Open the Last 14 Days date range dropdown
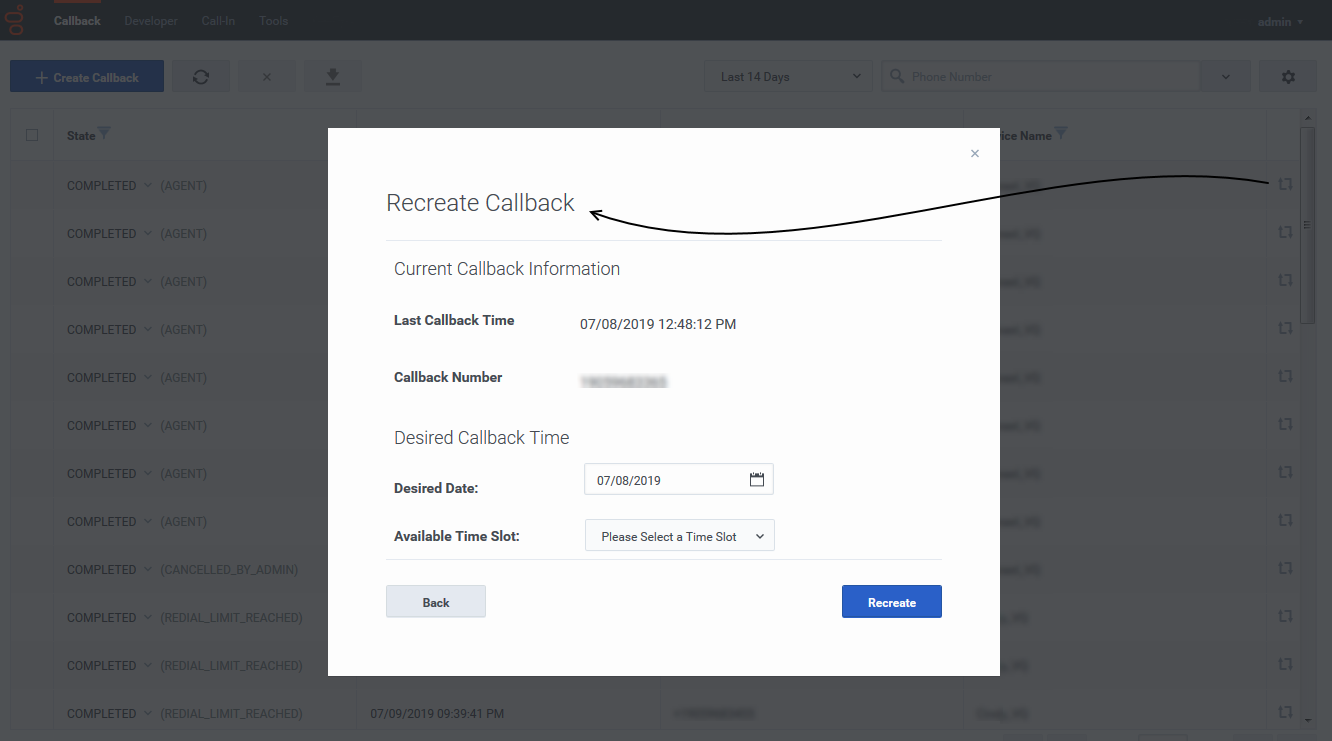This screenshot has width=1332, height=741. pyautogui.click(x=788, y=75)
